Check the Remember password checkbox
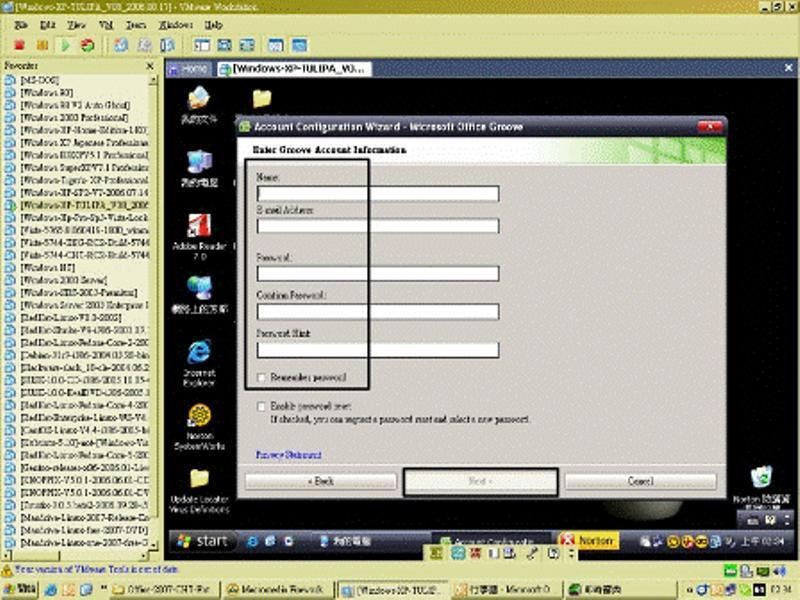The image size is (800, 600). tap(261, 378)
